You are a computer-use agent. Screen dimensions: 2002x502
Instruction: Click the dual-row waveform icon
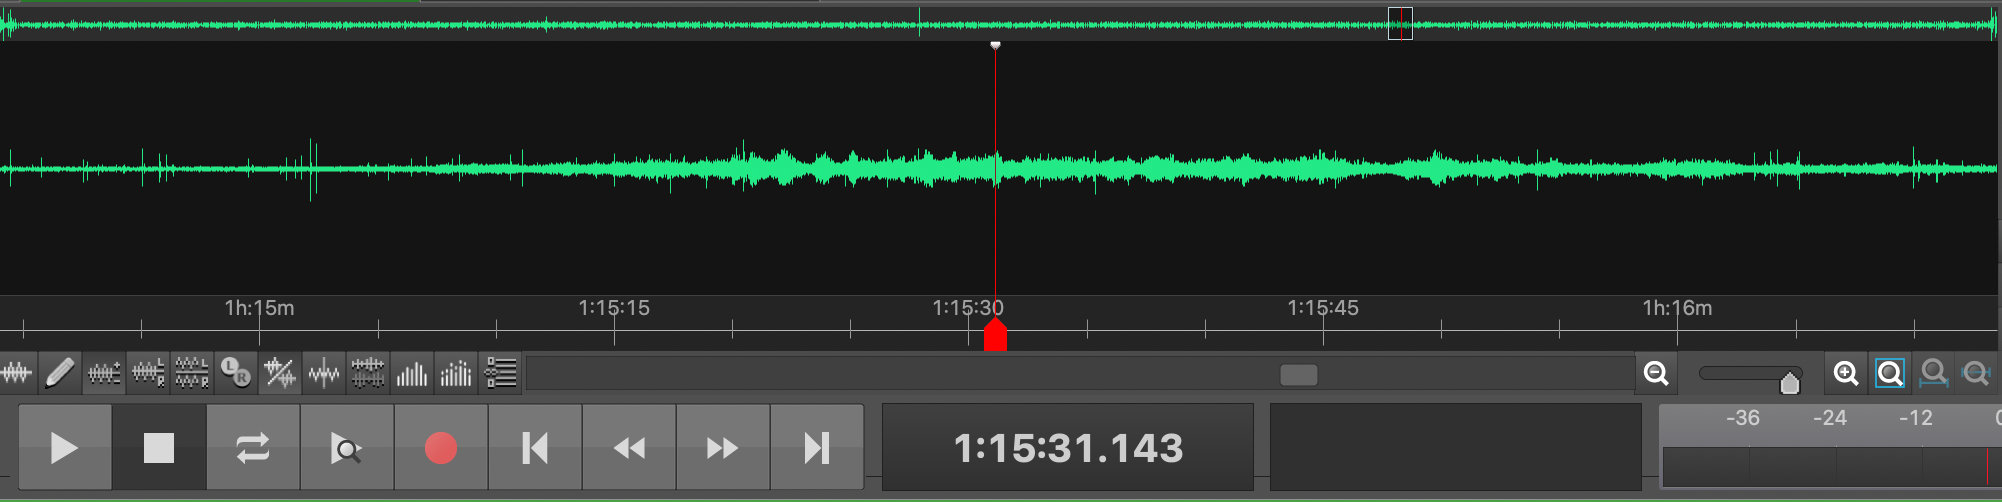[368, 374]
